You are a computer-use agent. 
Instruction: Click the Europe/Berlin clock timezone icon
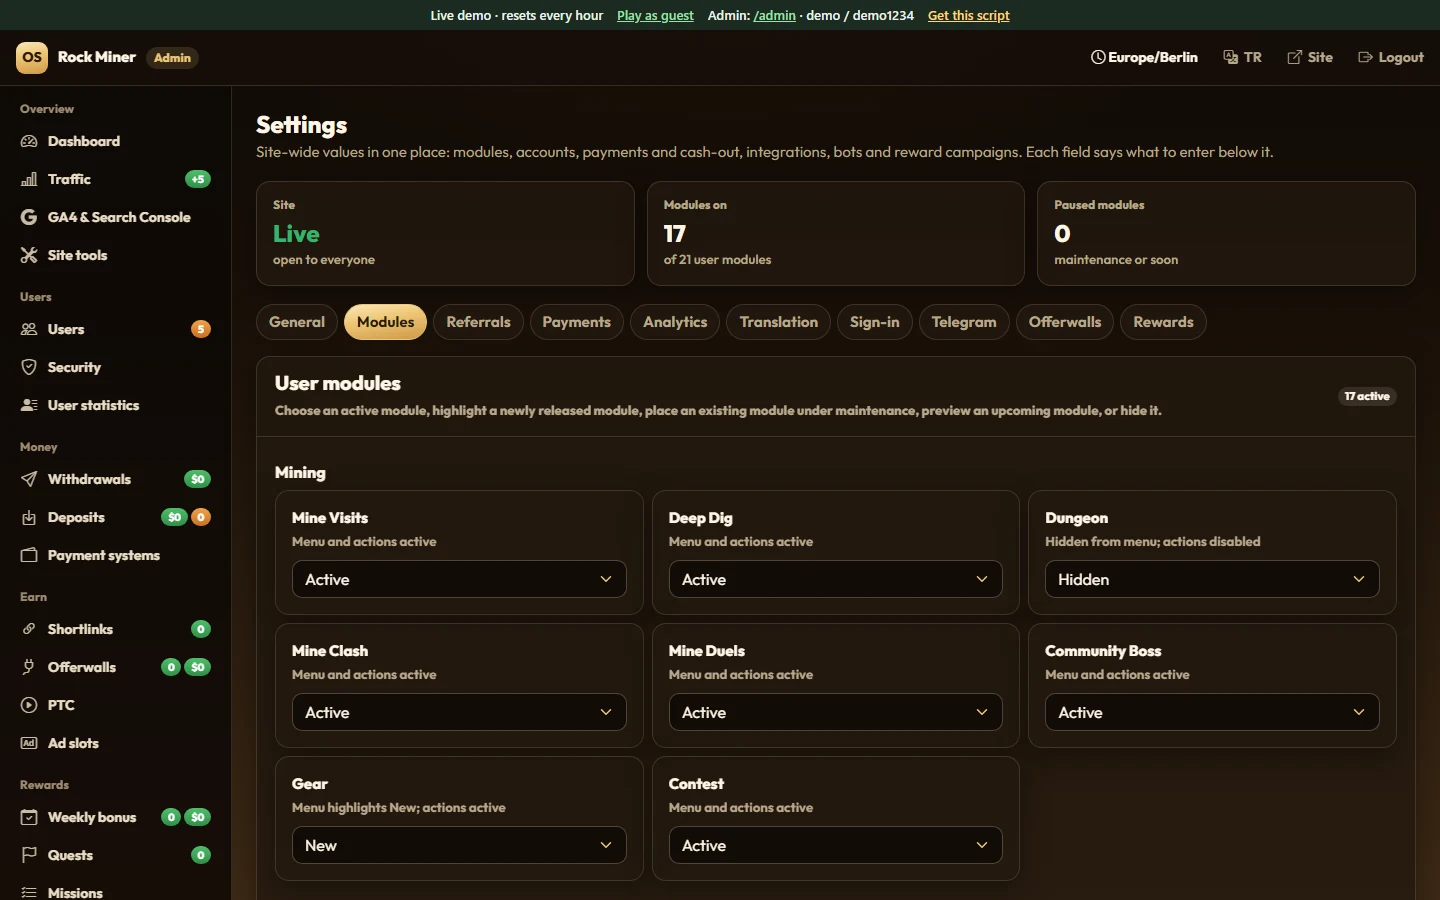1098,57
